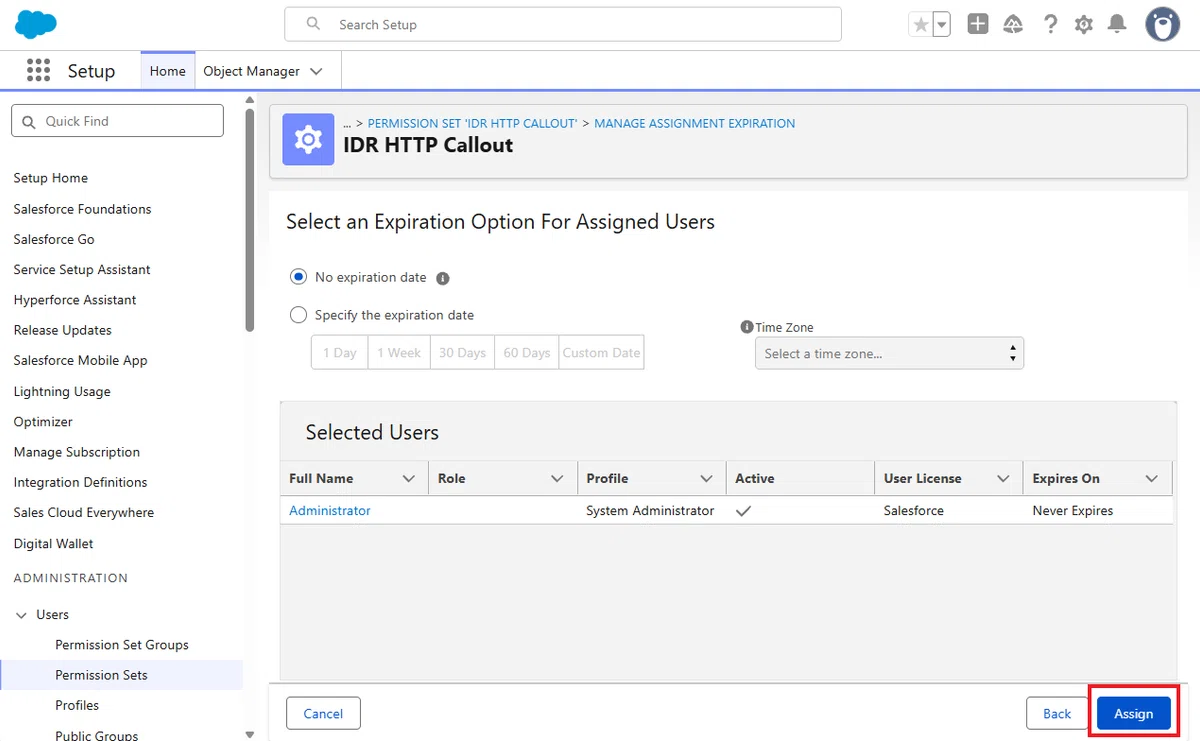The image size is (1200, 741).
Task: Click the Back button
Action: coord(1057,714)
